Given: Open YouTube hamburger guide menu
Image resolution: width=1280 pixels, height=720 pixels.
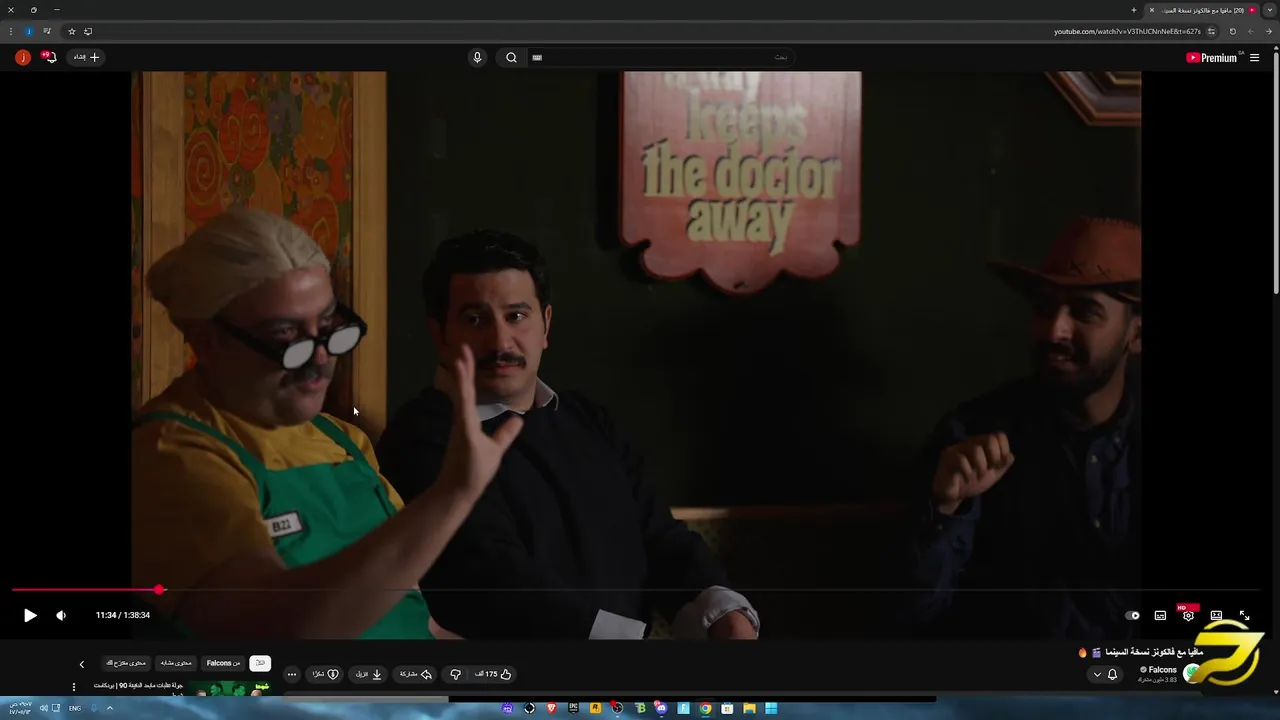Looking at the screenshot, I should 1254,58.
